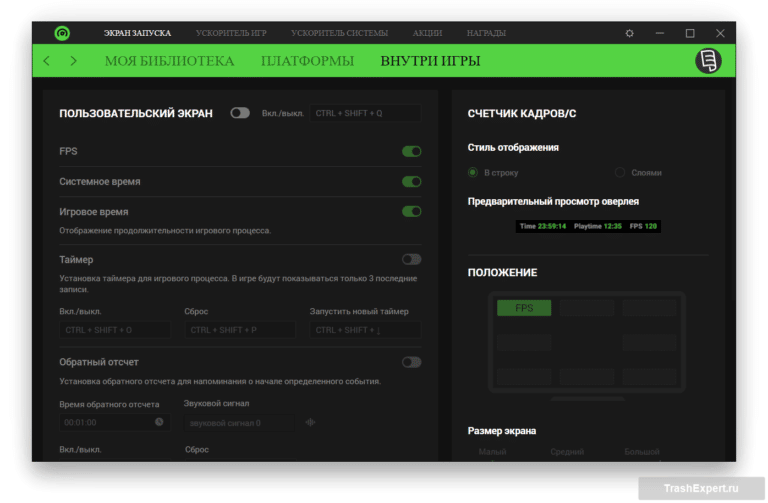This screenshot has height=503, width=768.
Task: Go forward with the right arrow
Action: click(x=73, y=61)
